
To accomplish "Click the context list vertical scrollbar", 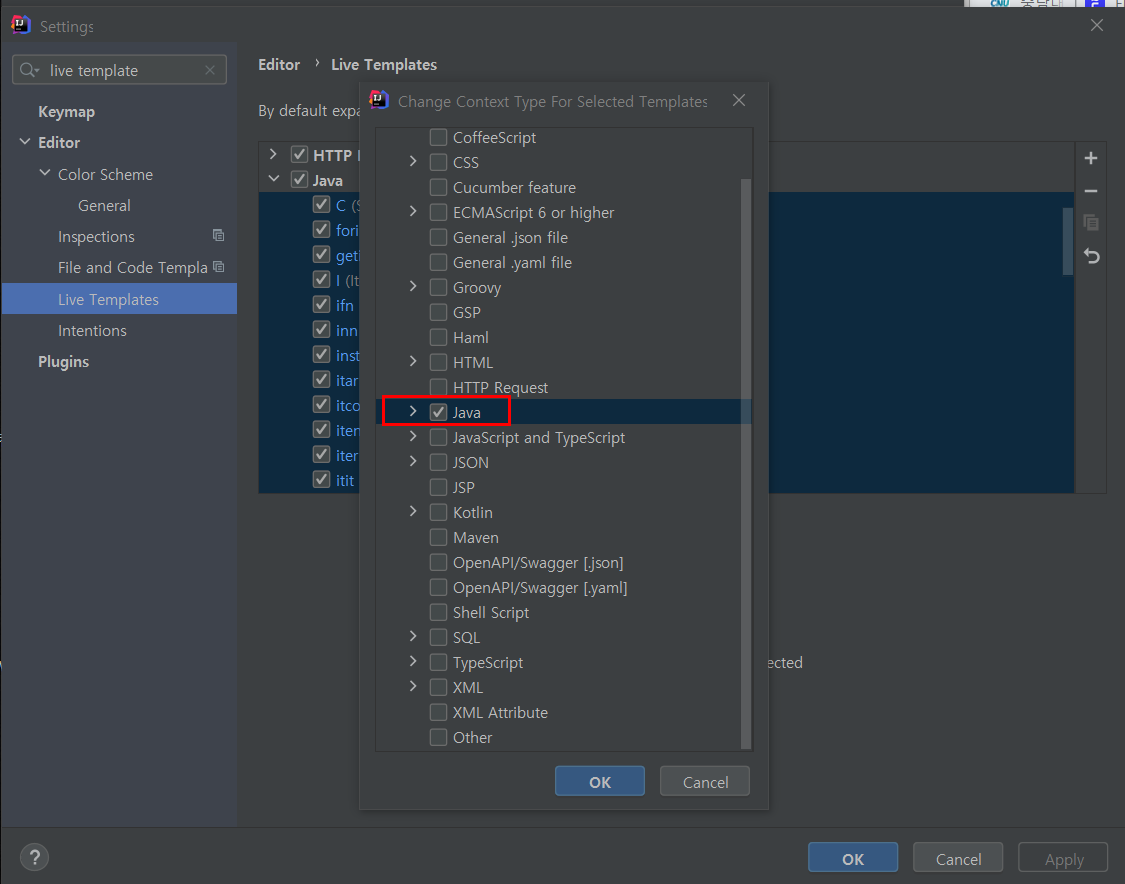I will point(745,464).
